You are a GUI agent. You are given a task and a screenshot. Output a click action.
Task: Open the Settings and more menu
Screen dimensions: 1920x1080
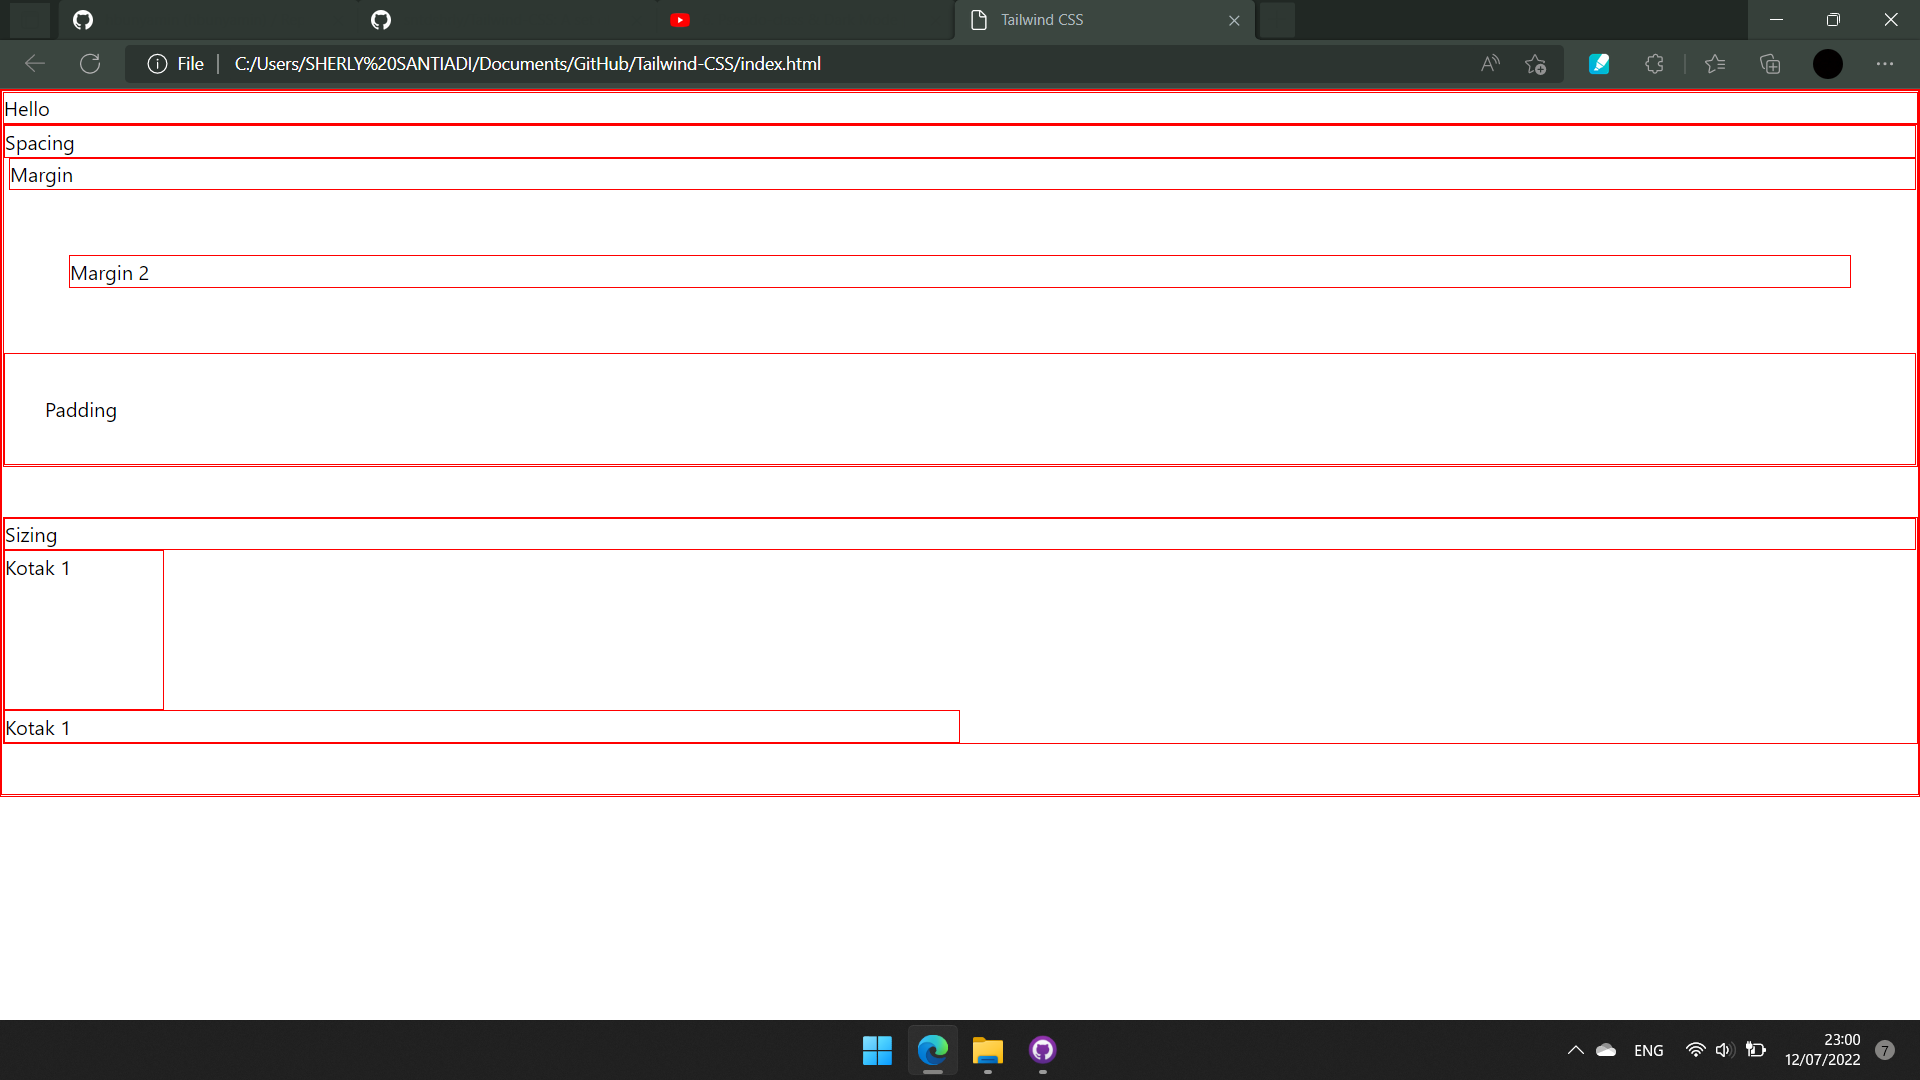pyautogui.click(x=1886, y=63)
